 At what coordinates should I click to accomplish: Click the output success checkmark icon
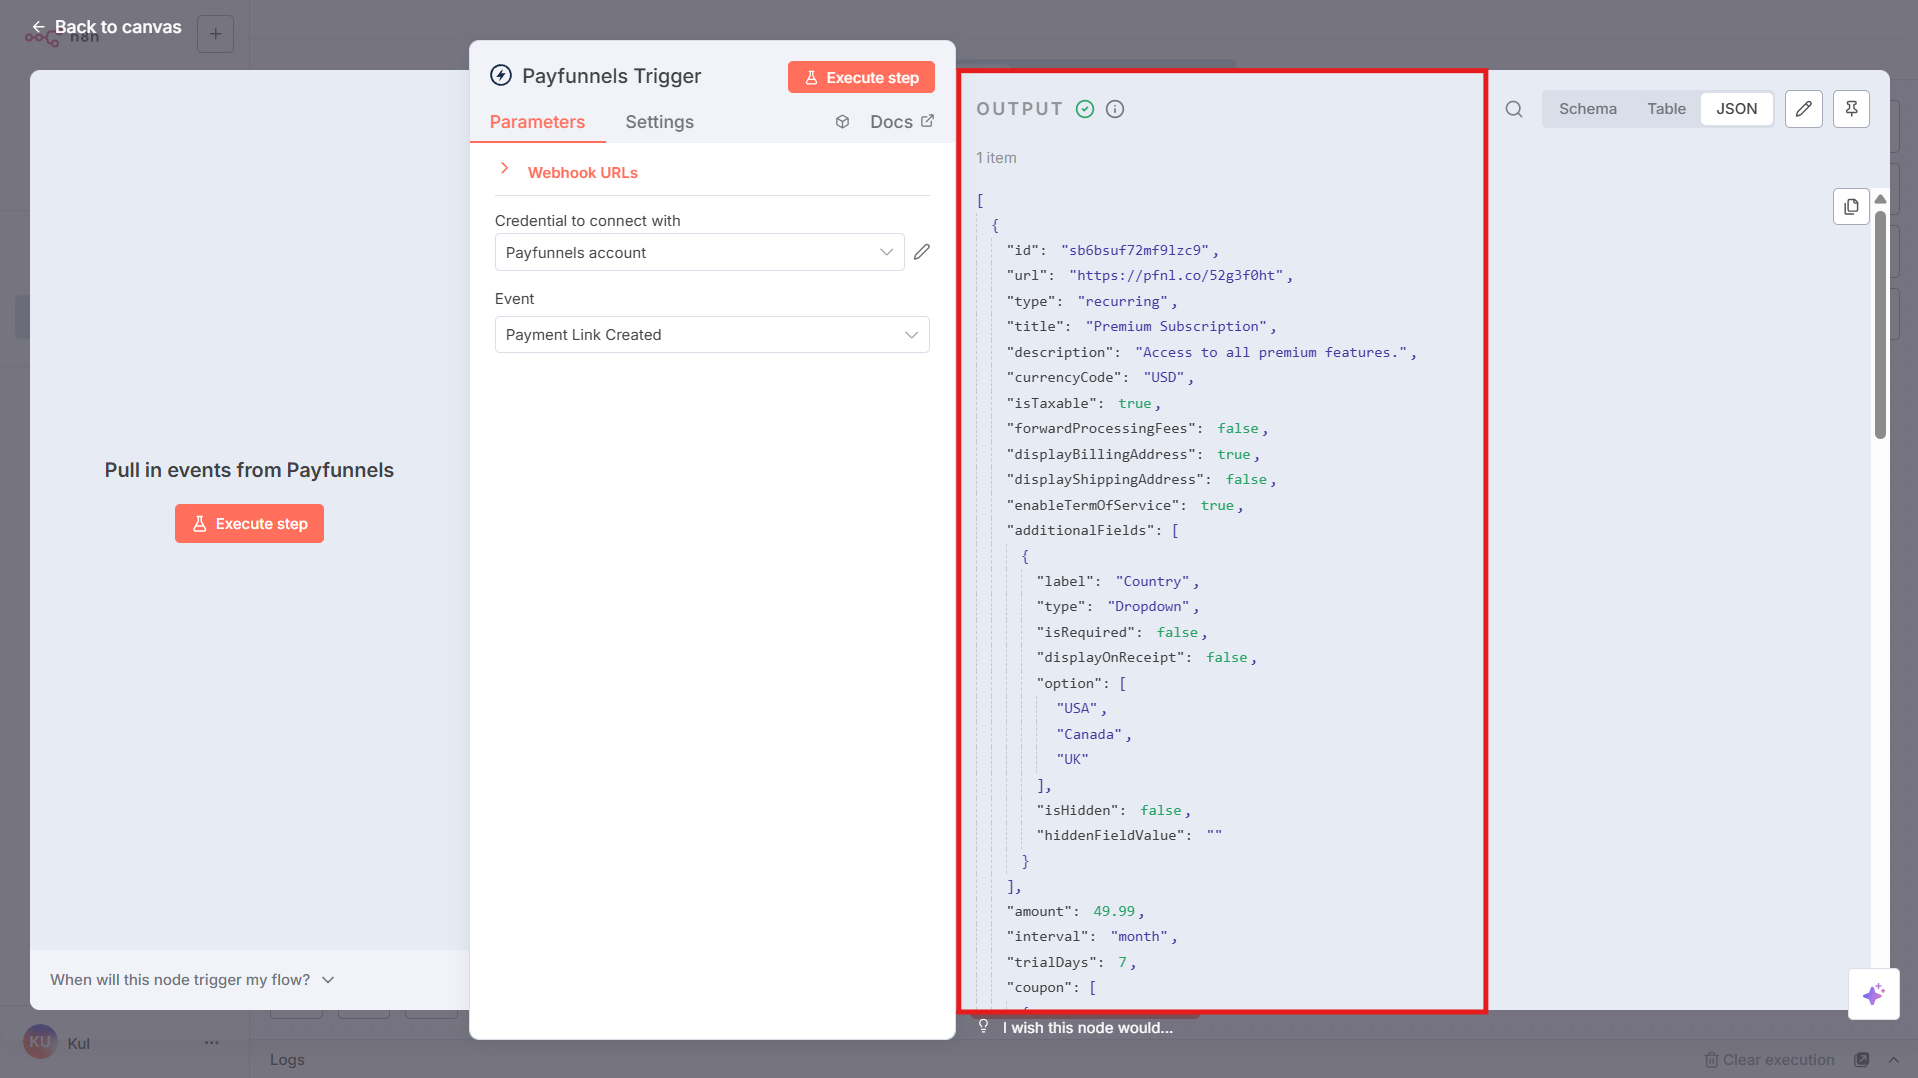coord(1085,109)
